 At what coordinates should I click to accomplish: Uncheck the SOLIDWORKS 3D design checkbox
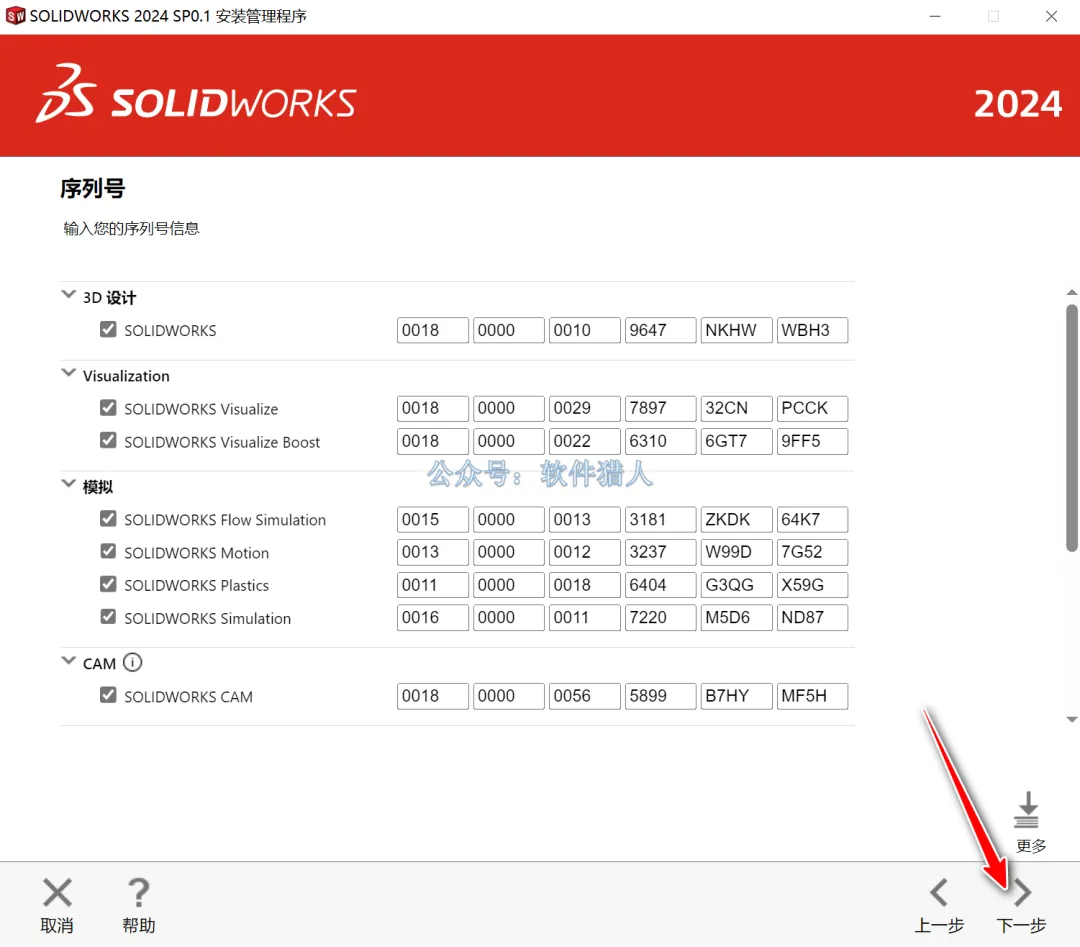point(108,329)
